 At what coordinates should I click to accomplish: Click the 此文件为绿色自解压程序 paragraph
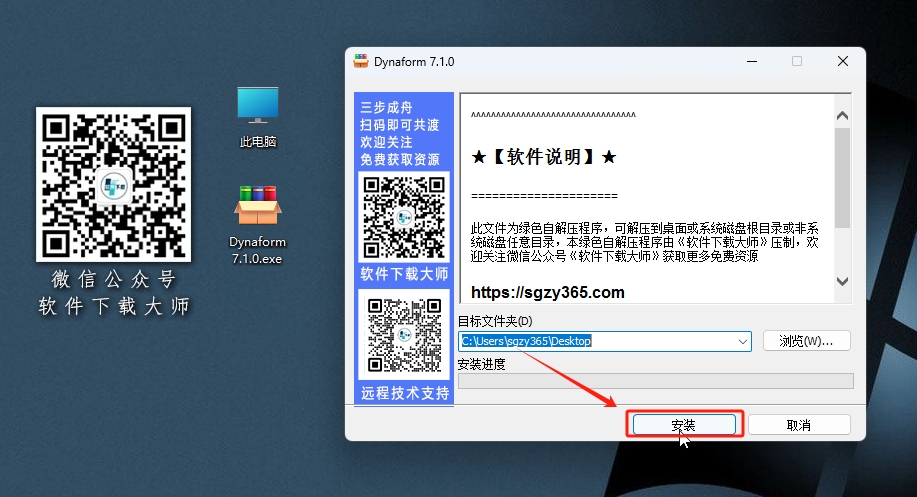point(644,242)
